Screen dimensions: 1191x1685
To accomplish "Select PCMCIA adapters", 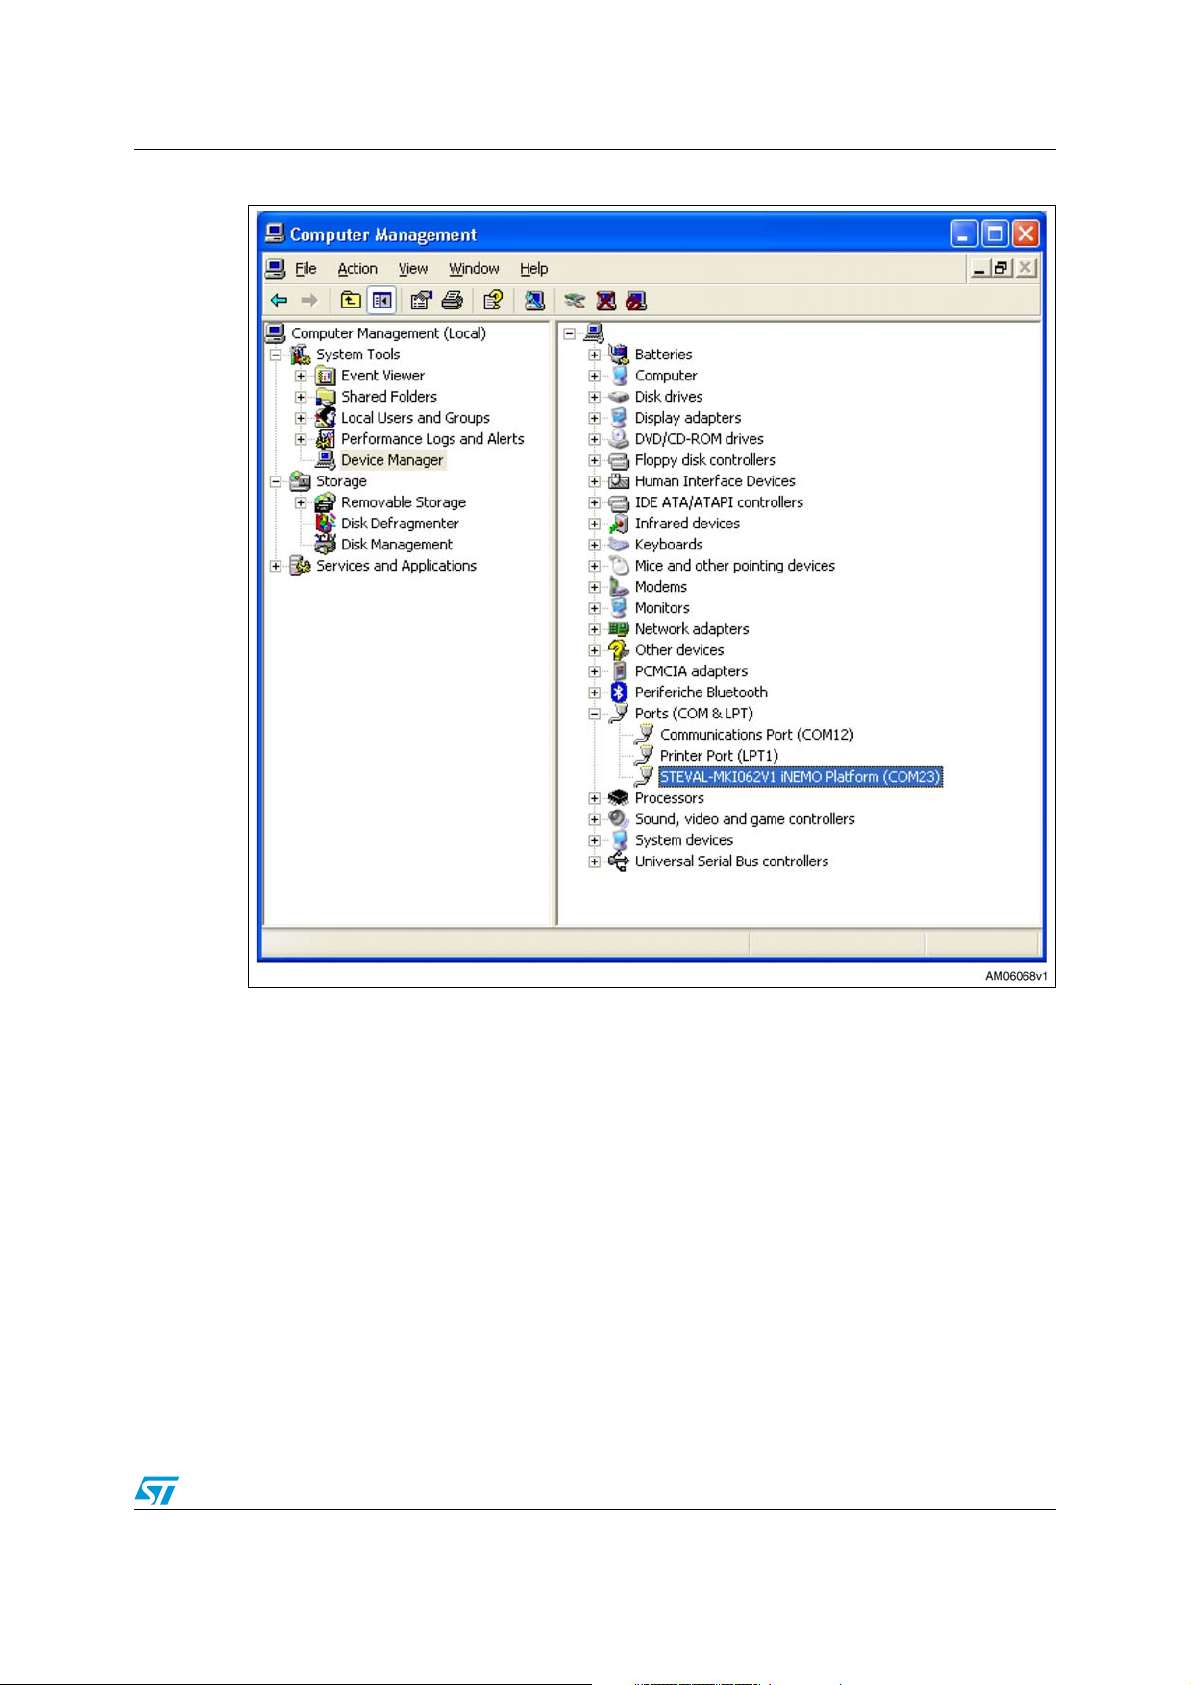I will click(691, 671).
